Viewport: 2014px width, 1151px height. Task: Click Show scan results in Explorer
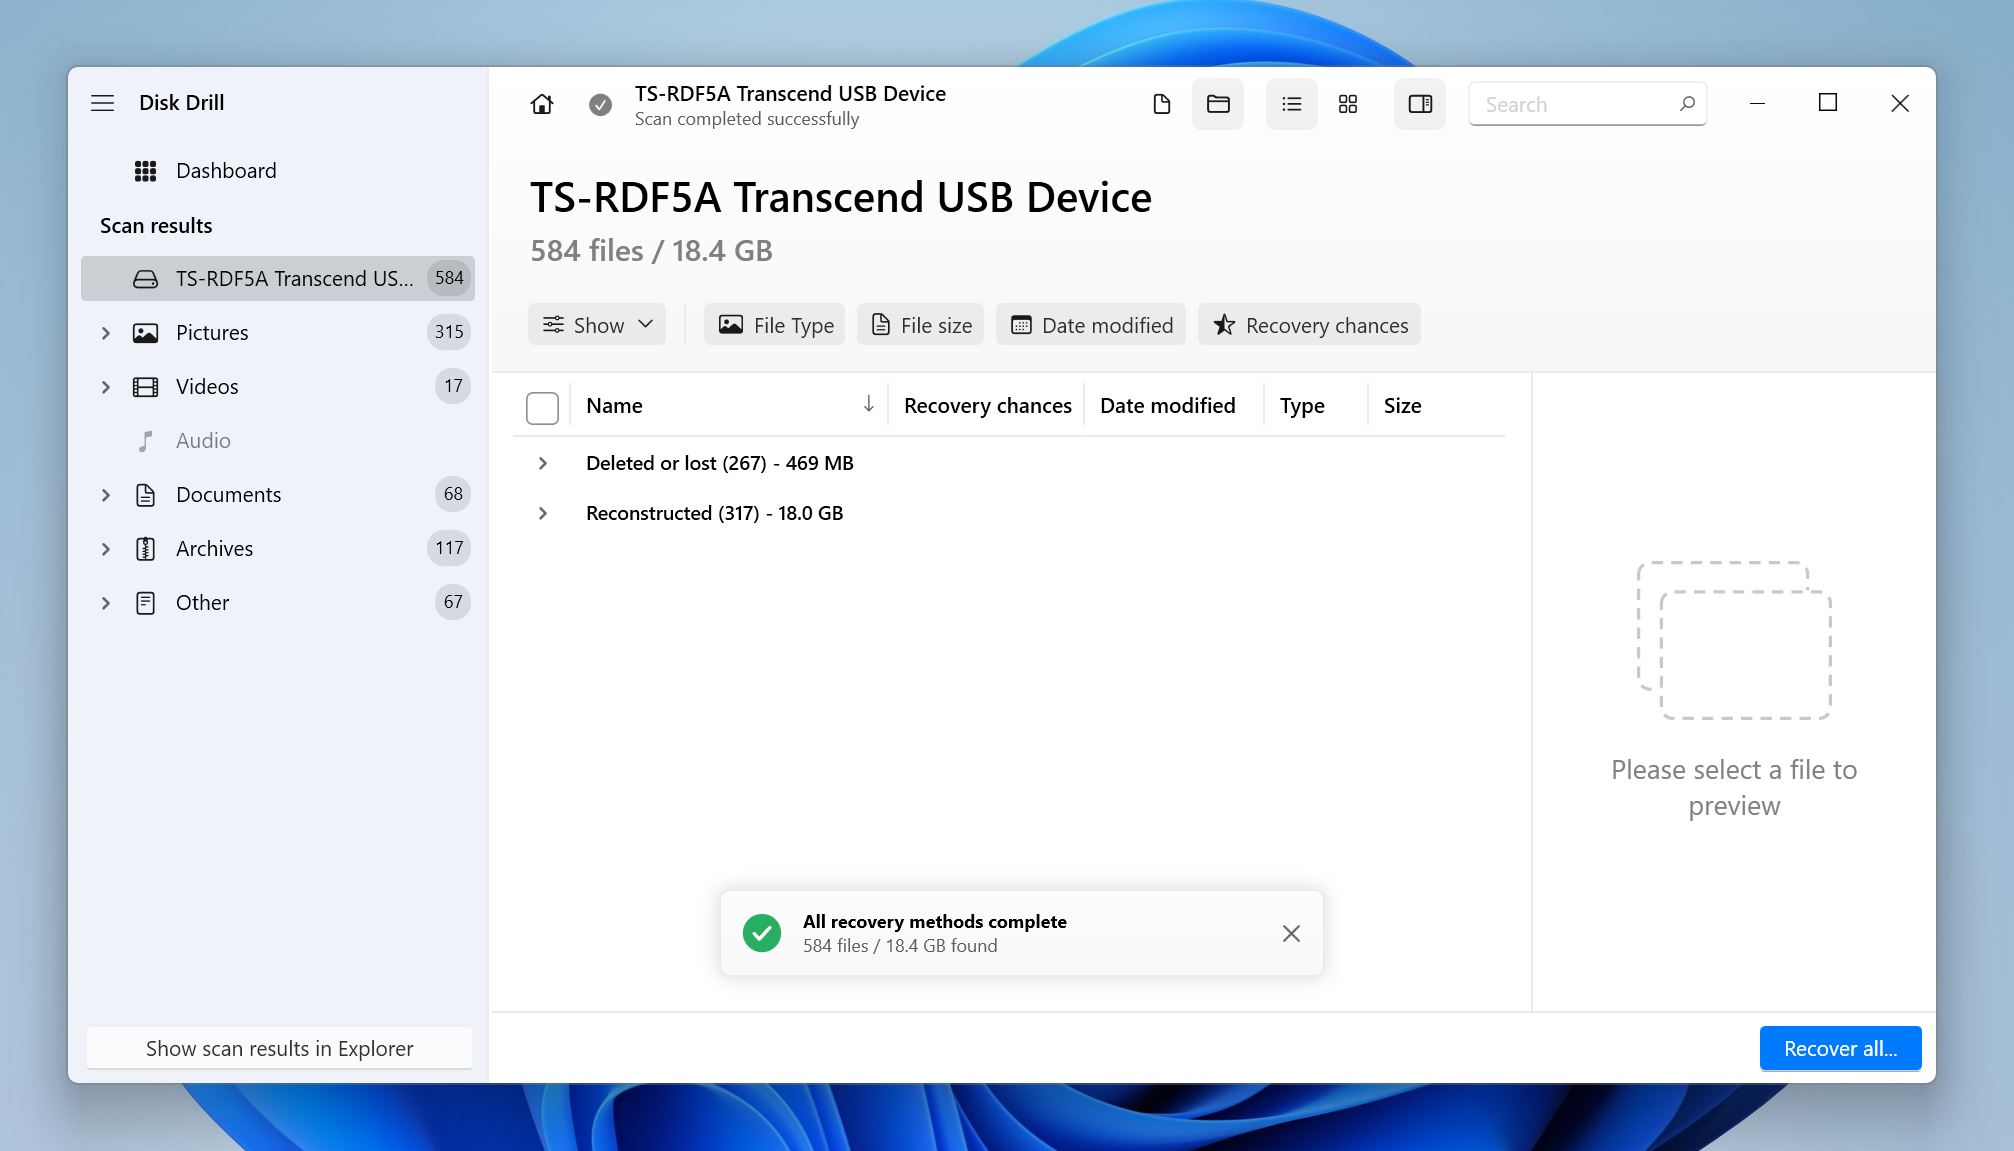[279, 1047]
